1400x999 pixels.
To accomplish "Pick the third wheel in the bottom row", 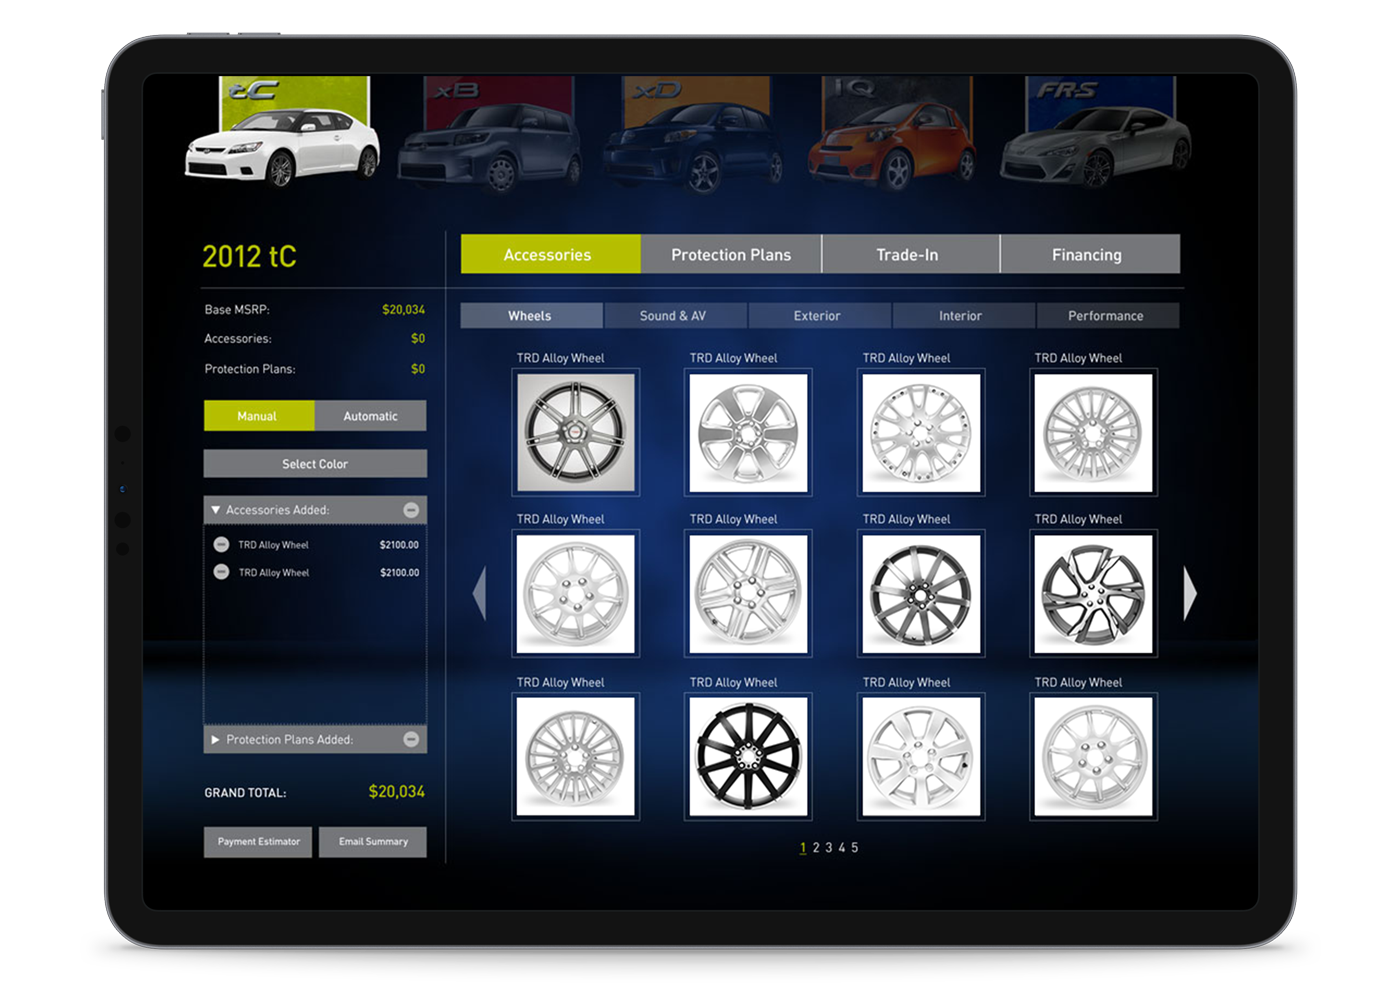I will 921,757.
